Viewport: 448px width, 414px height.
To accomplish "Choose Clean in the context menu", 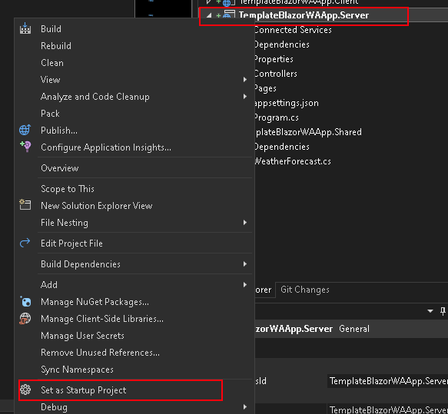I will (52, 63).
